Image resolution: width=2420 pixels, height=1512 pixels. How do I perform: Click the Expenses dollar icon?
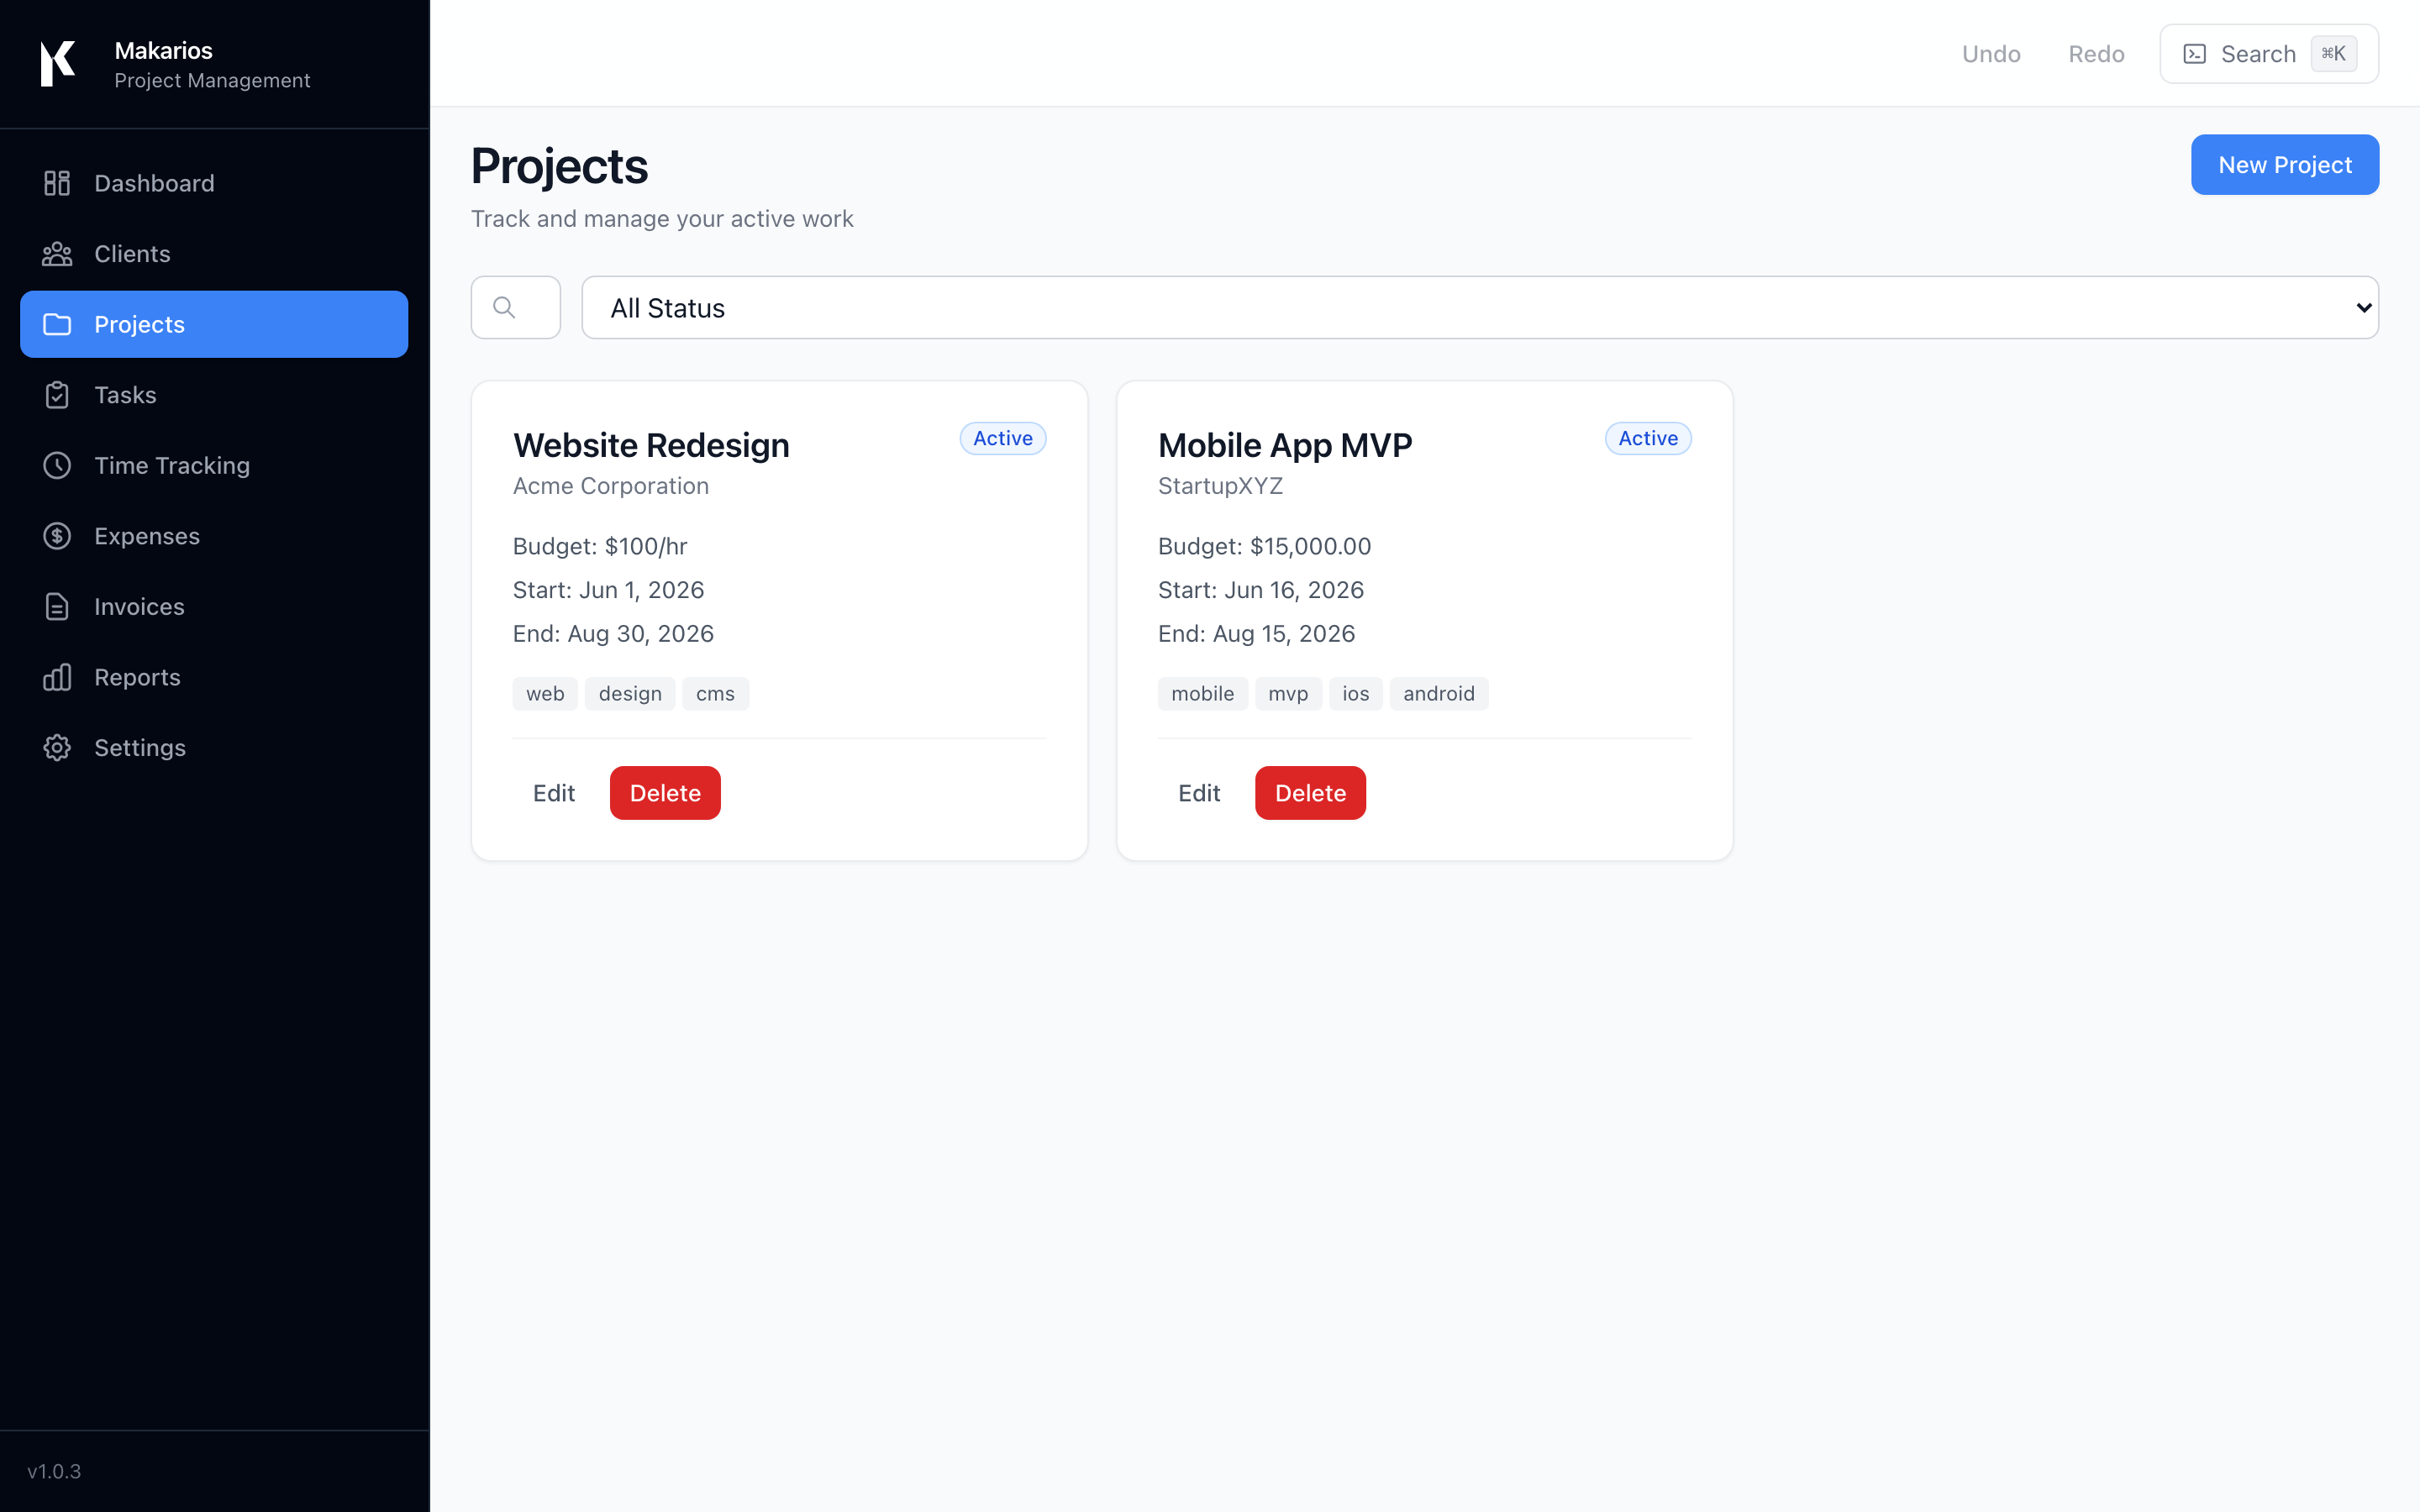(x=57, y=536)
